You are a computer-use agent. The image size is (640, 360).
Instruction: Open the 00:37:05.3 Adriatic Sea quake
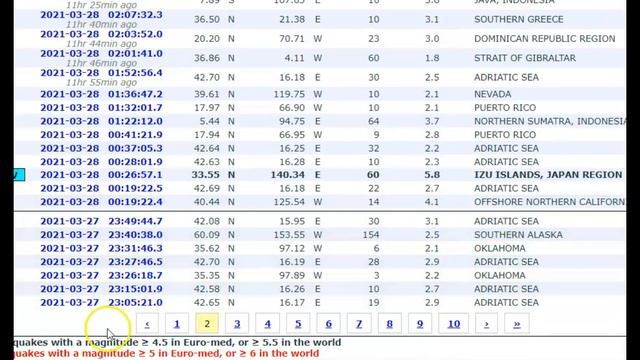click(x=101, y=148)
